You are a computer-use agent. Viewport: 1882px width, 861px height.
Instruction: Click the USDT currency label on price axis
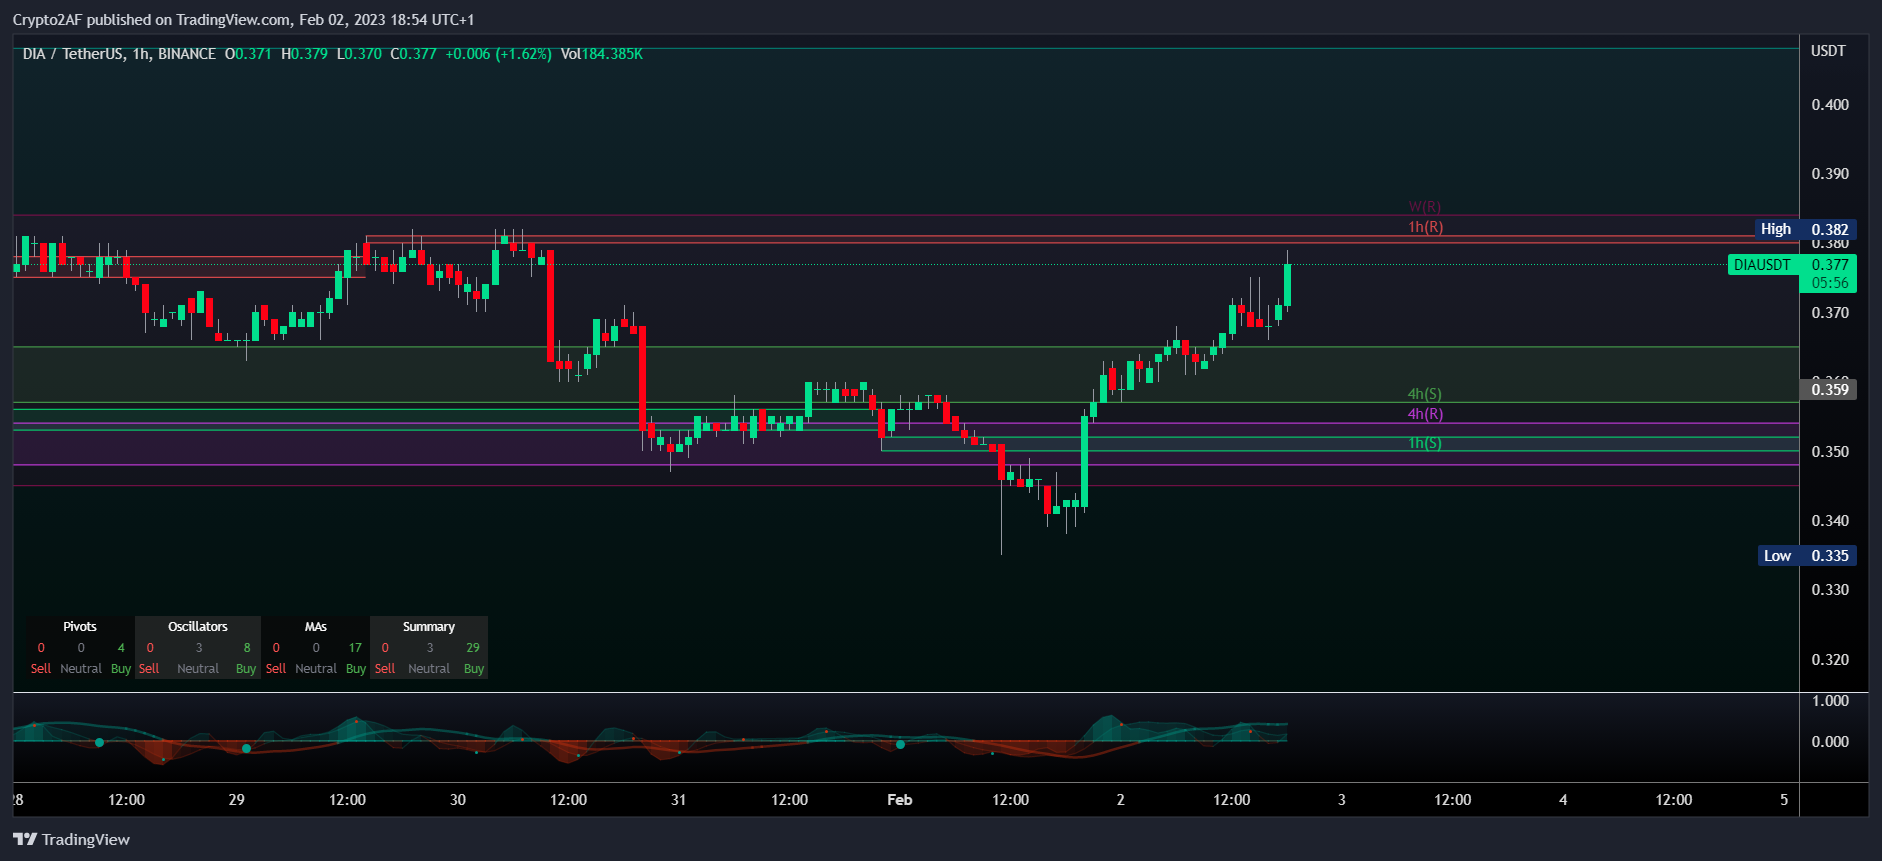pyautogui.click(x=1828, y=51)
